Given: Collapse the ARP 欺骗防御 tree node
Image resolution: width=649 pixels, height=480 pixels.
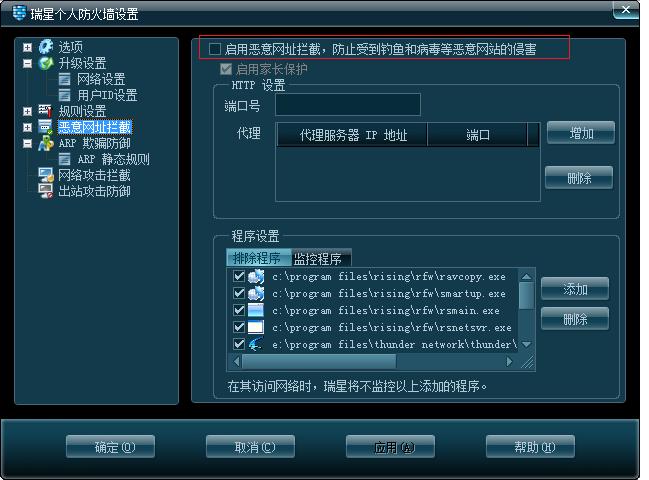Looking at the screenshot, I should pyautogui.click(x=27, y=144).
